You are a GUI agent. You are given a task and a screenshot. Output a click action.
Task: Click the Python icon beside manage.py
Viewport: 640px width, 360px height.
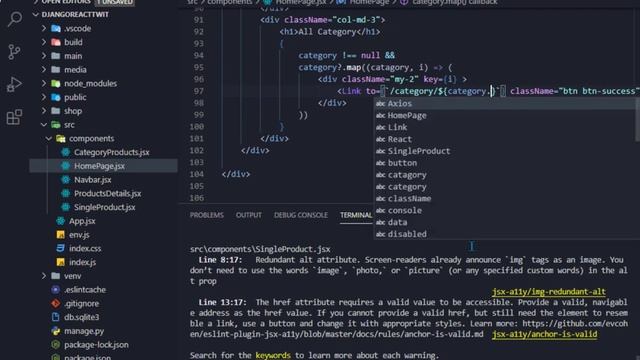click(56, 331)
